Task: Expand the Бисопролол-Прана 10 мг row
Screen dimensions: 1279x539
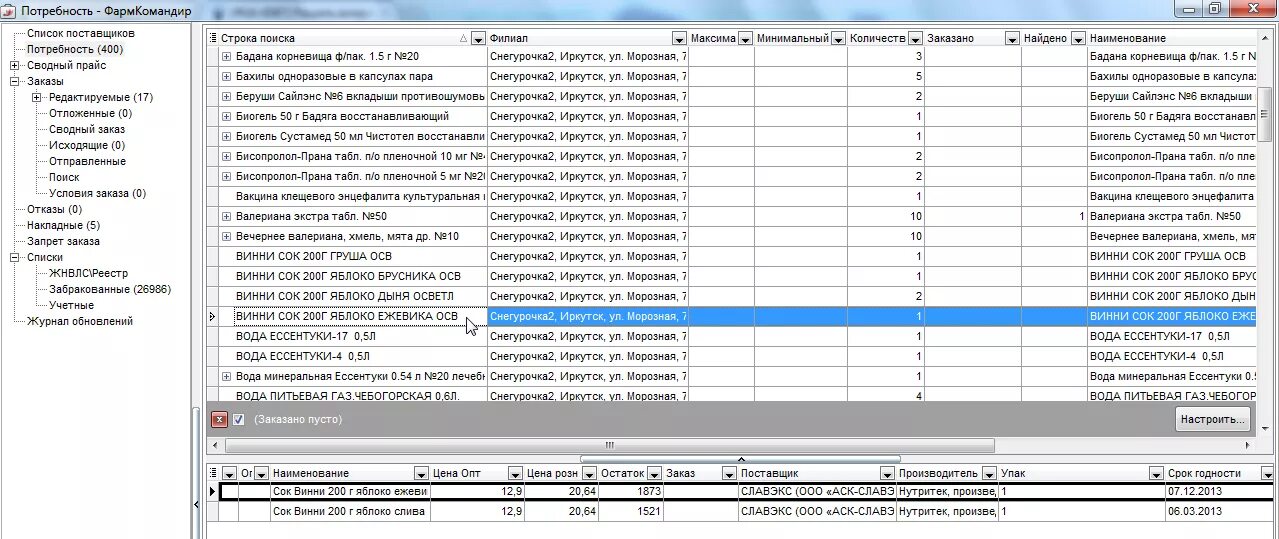Action: 226,156
